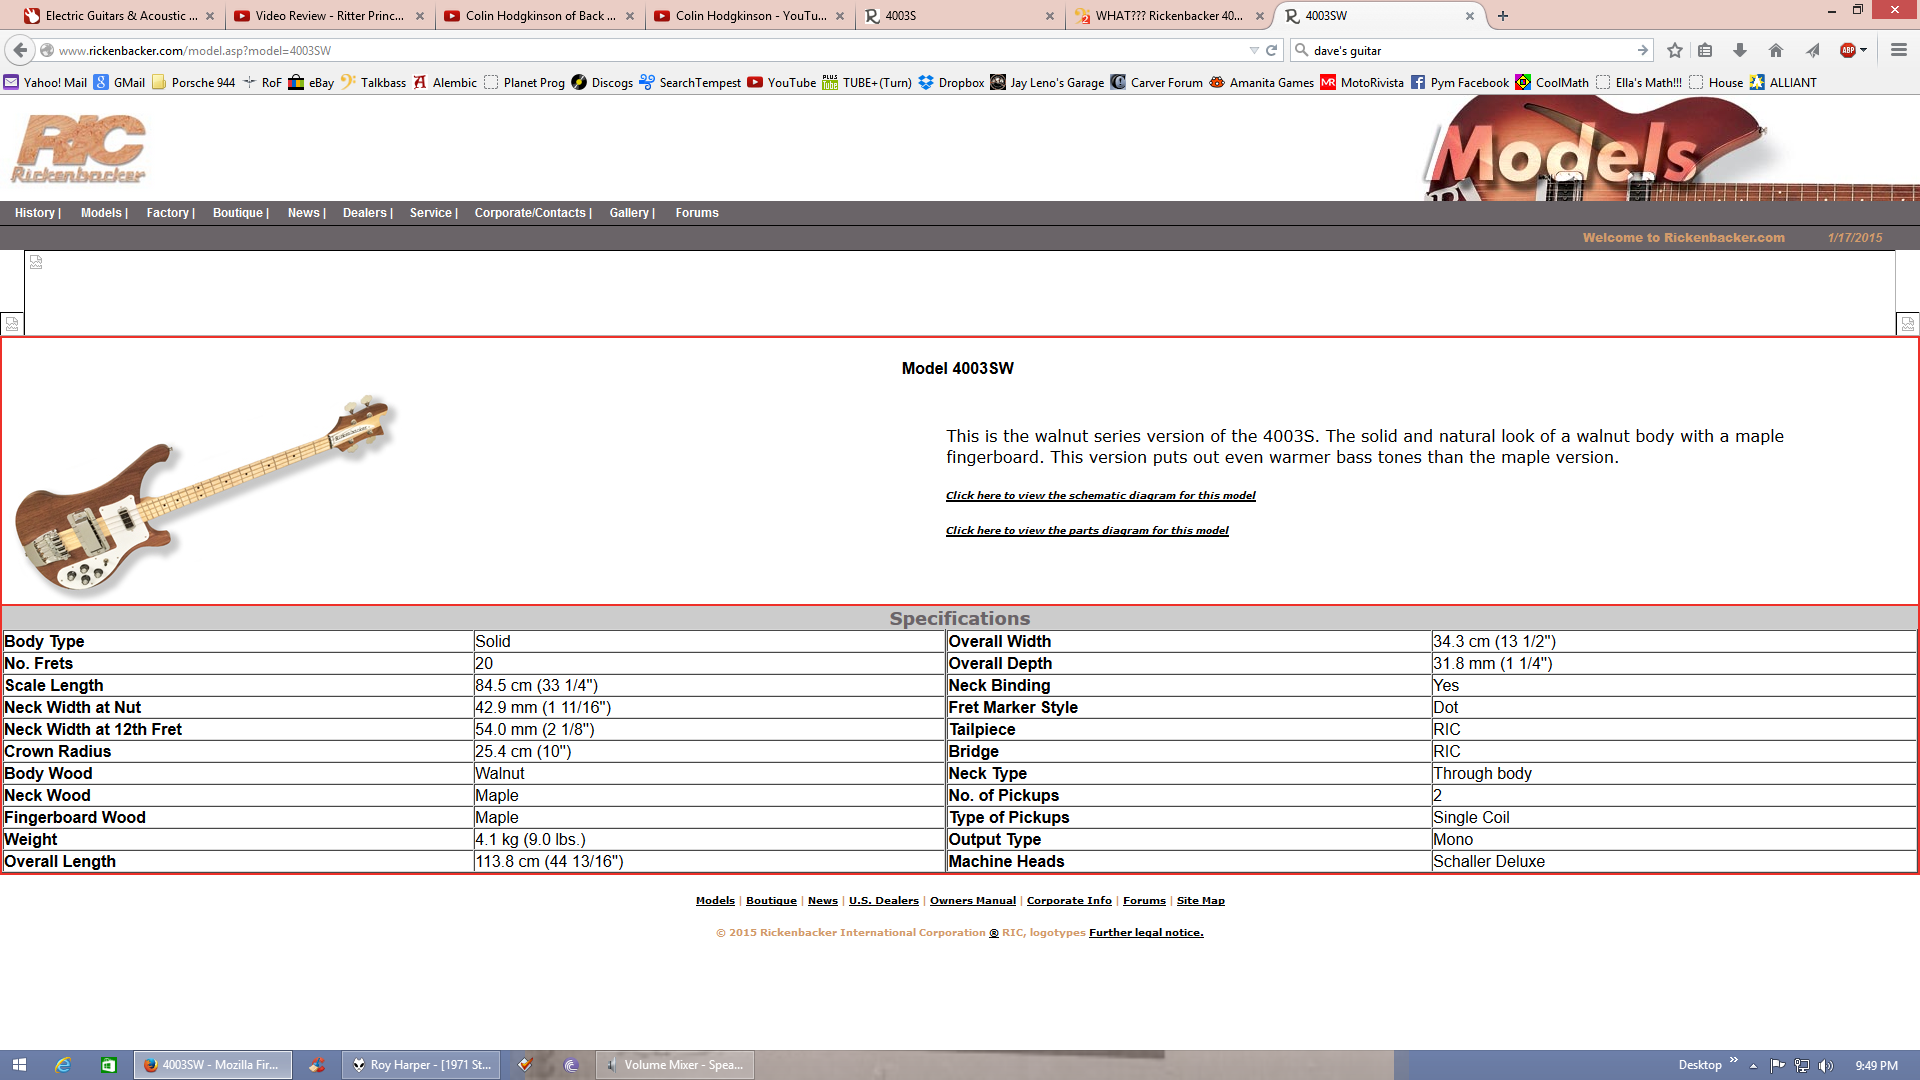Viewport: 1920px width, 1080px height.
Task: Open the eBay bookmark
Action: (311, 83)
